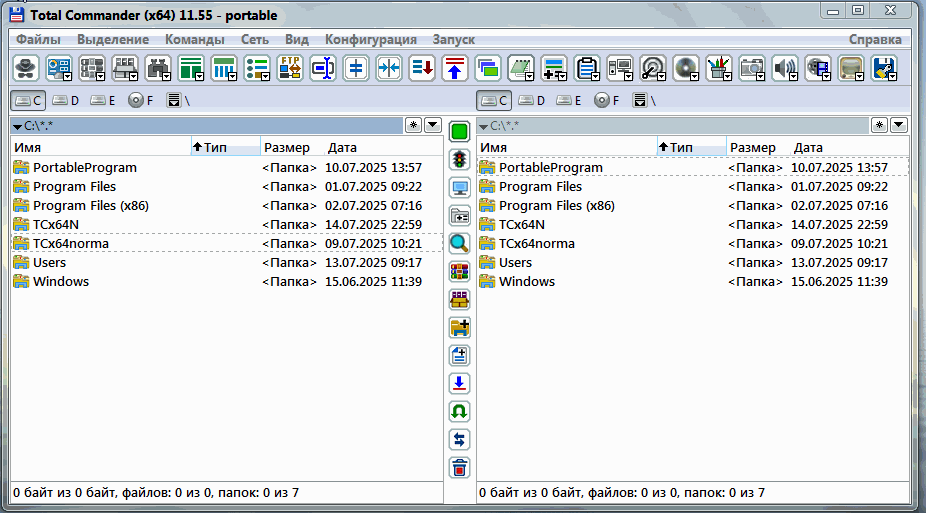Click the green square icon in middle bar
This screenshot has height=513, width=926.
[x=459, y=131]
